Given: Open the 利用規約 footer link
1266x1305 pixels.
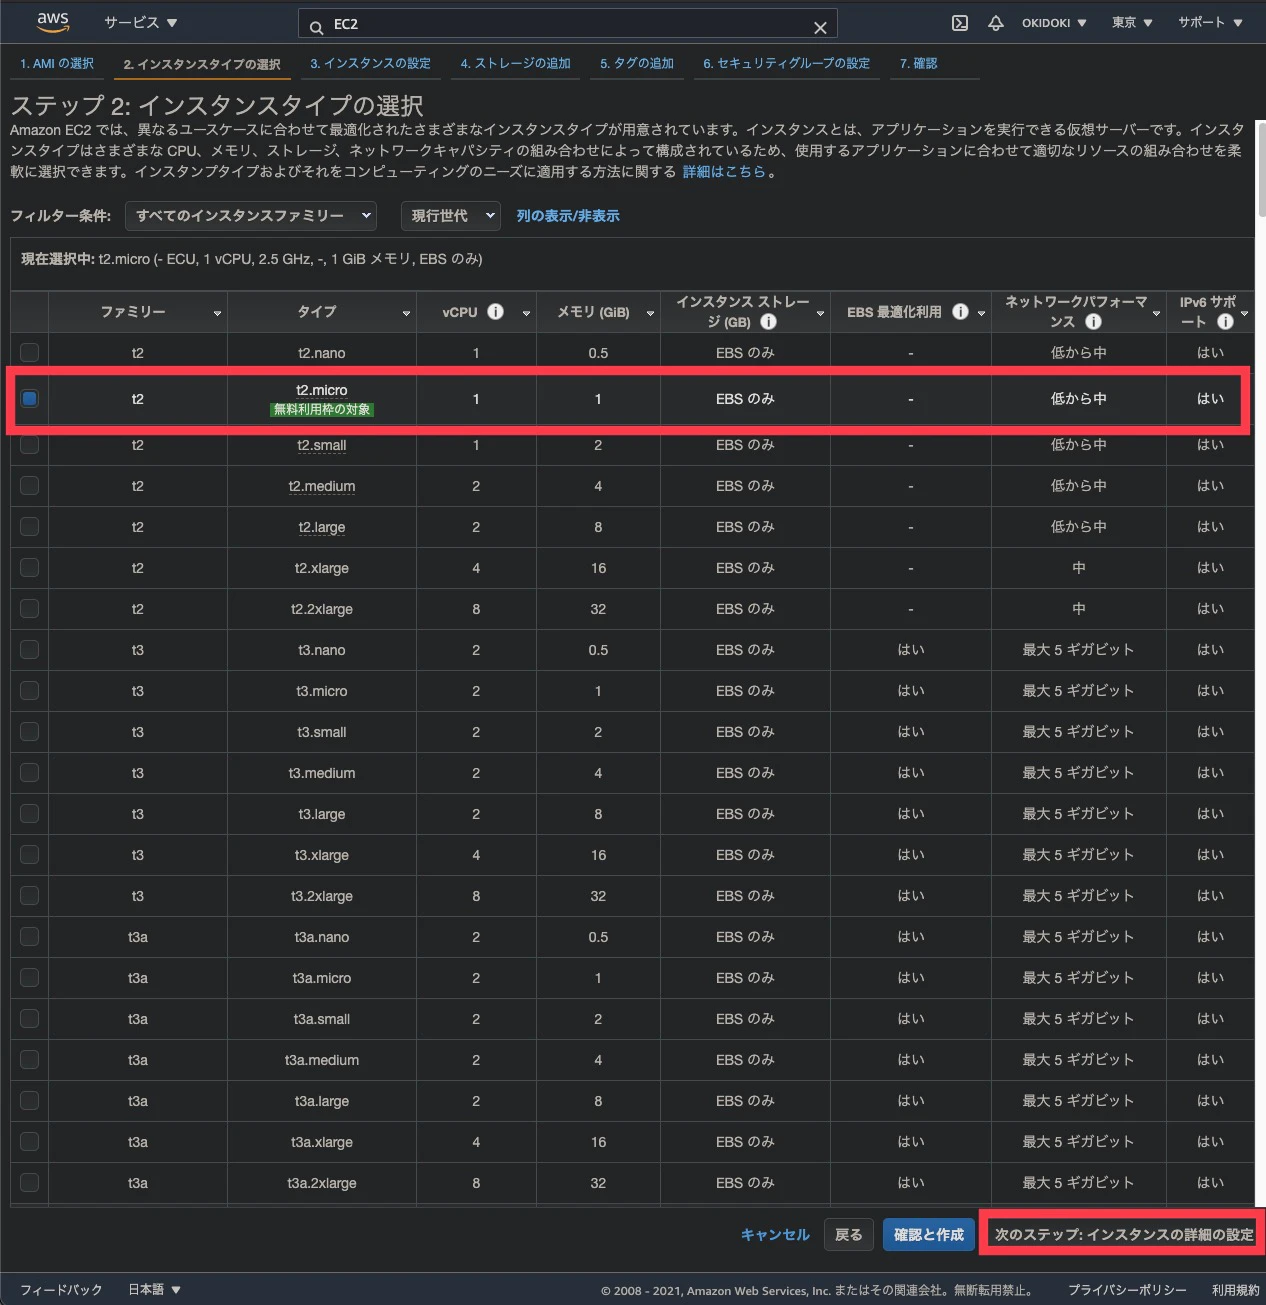Looking at the screenshot, I should click(x=1236, y=1290).
